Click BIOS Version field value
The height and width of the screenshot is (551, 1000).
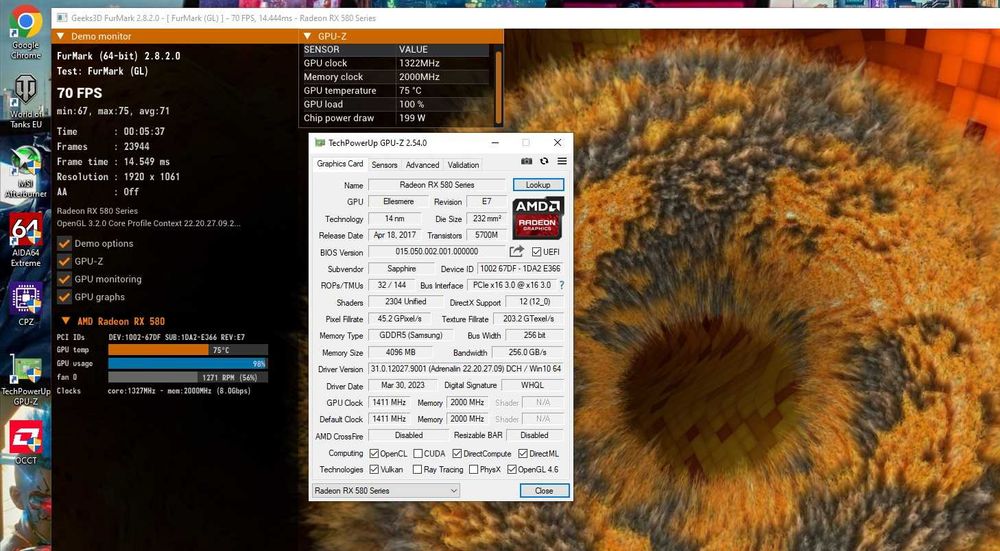(437, 251)
